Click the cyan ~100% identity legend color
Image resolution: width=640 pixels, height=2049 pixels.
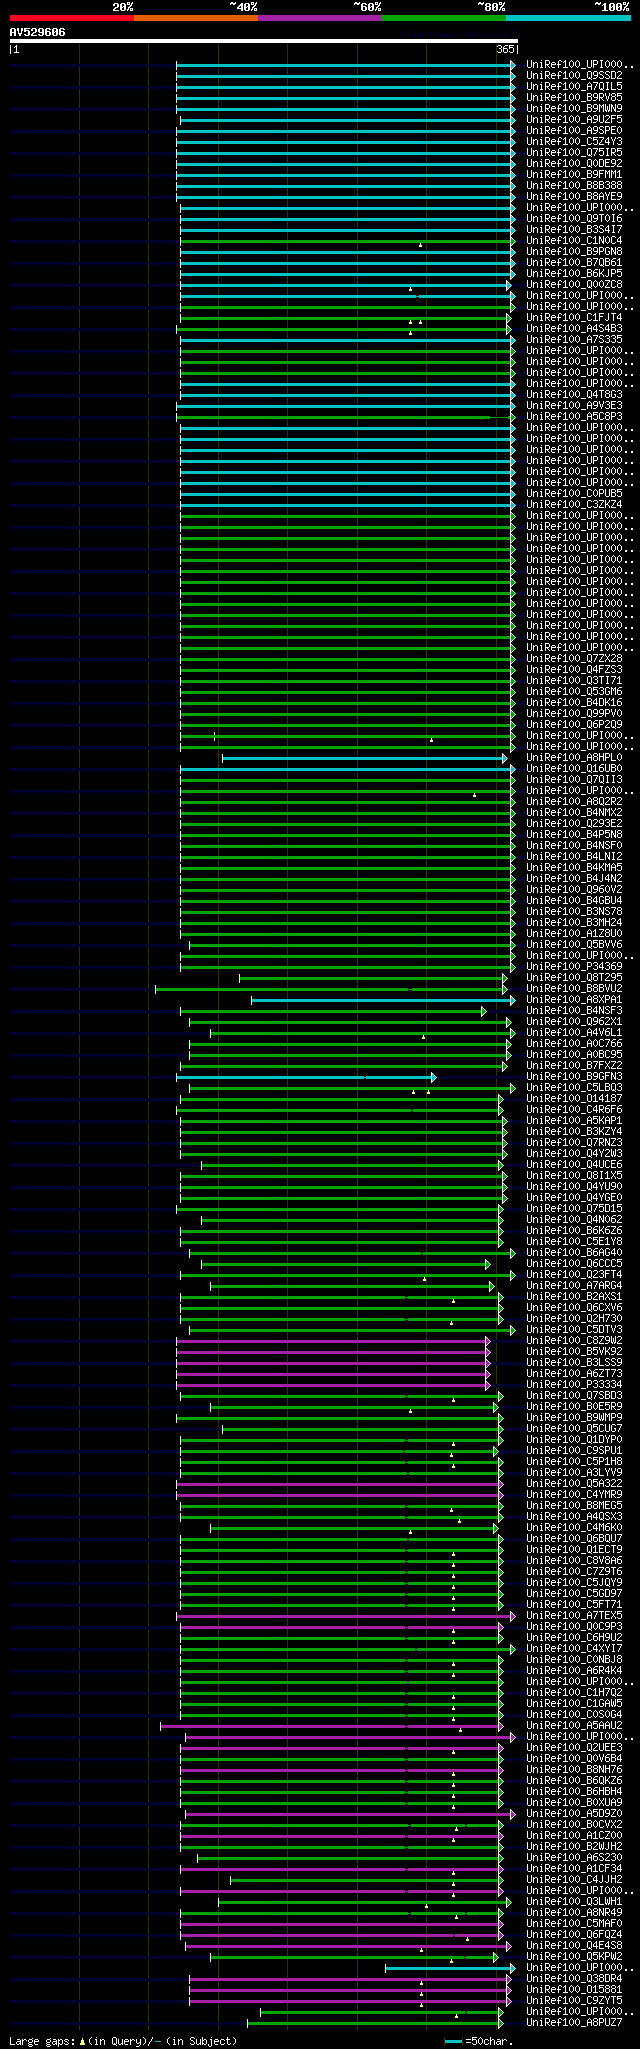(567, 18)
